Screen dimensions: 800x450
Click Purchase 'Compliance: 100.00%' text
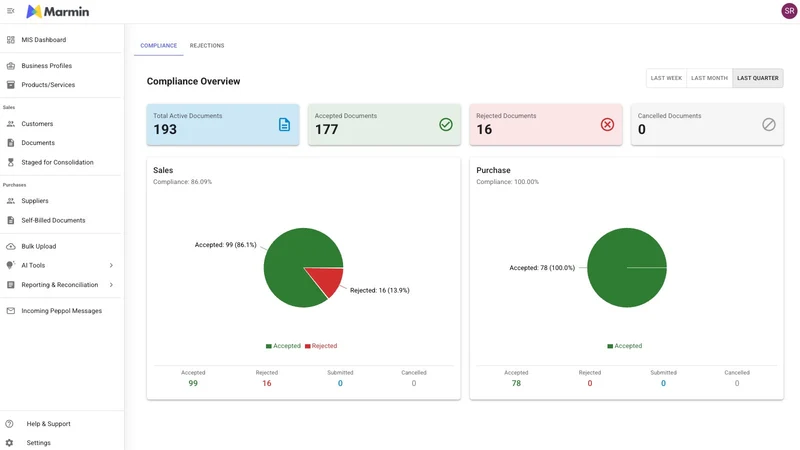(x=508, y=182)
